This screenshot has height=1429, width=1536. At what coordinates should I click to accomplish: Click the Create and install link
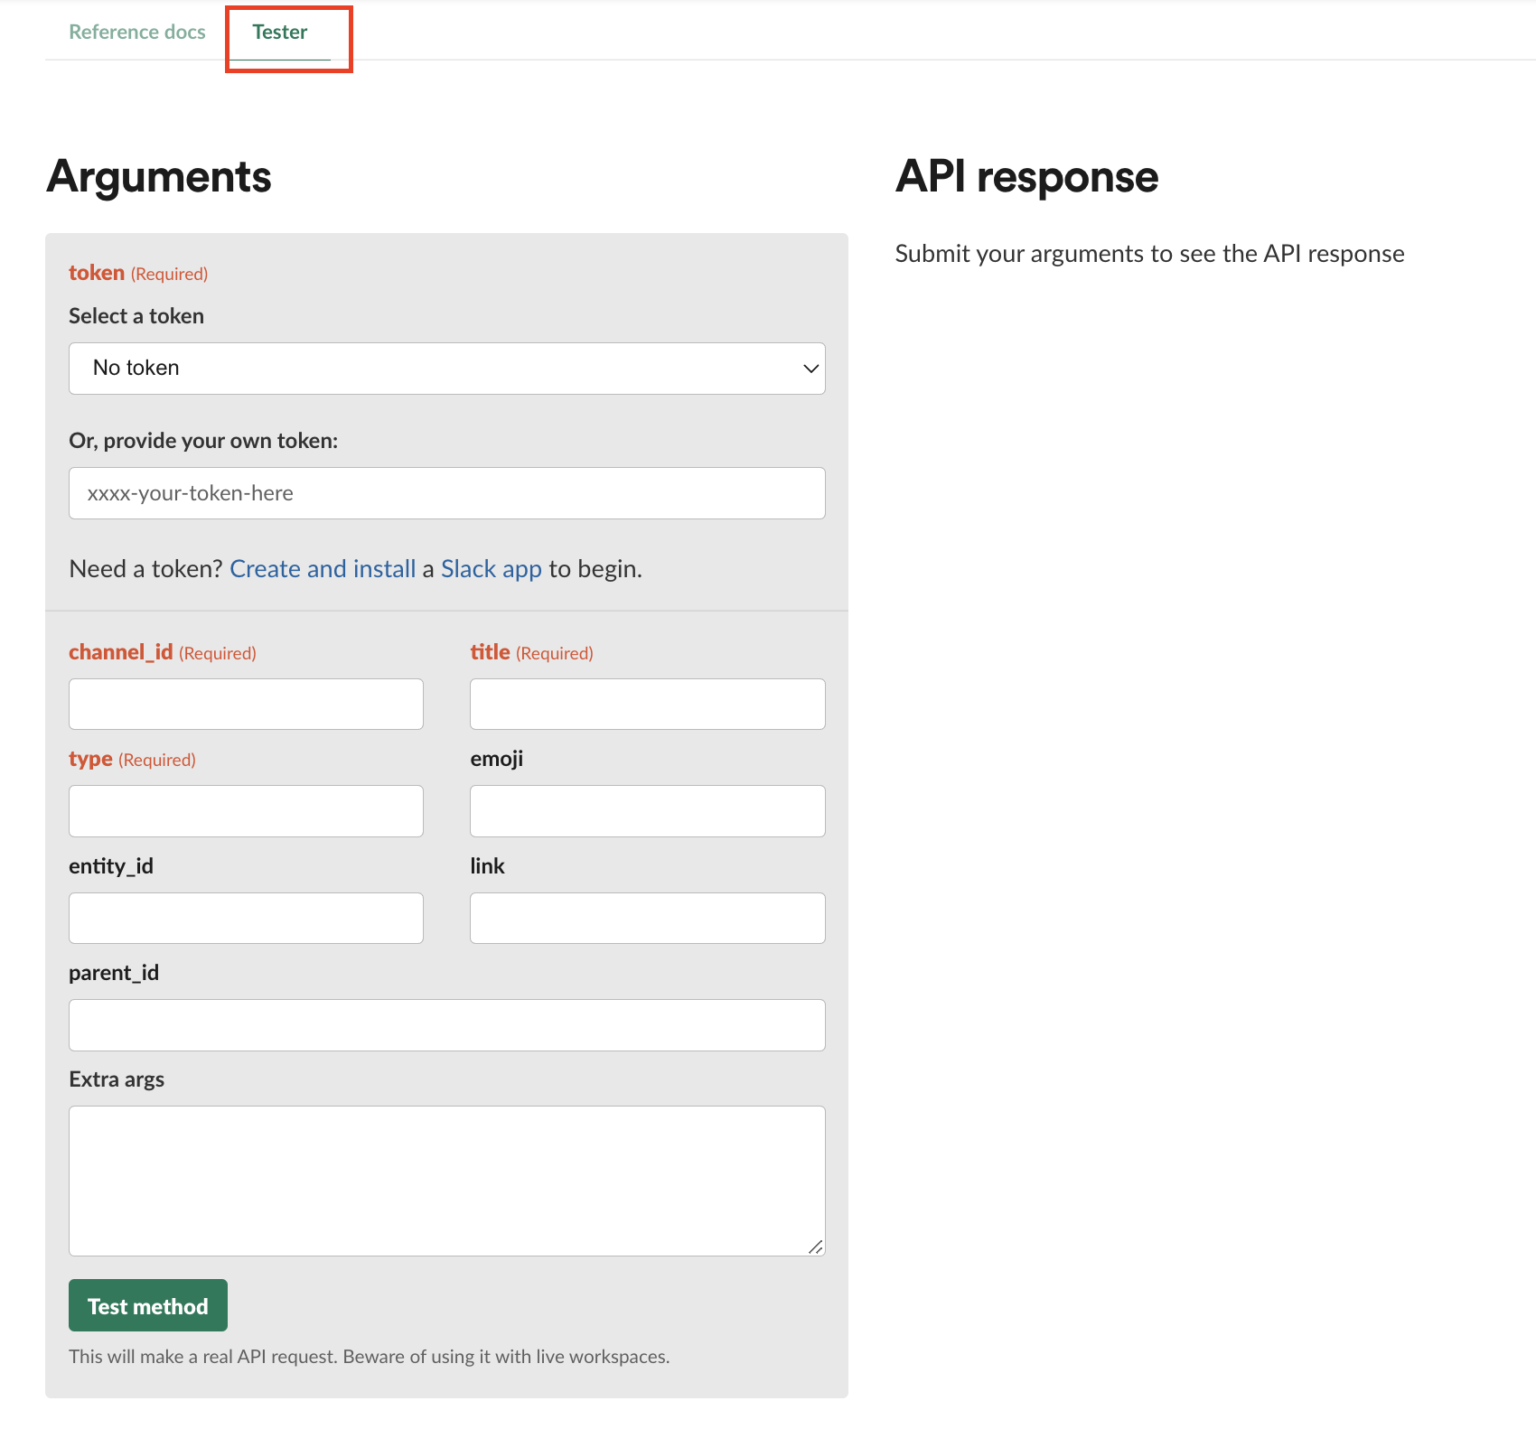point(322,568)
